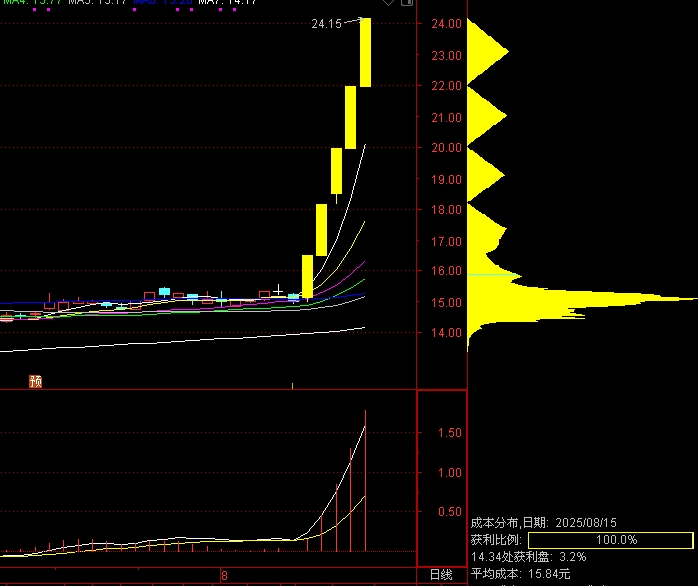Select the yellow candle spanning 16.5 to 18

point(321,230)
